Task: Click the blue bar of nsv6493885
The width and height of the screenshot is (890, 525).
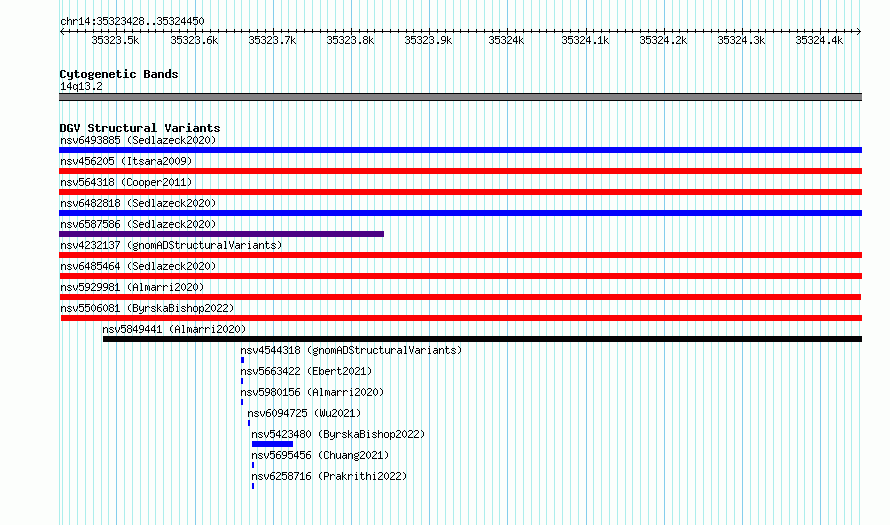Action: pos(460,150)
